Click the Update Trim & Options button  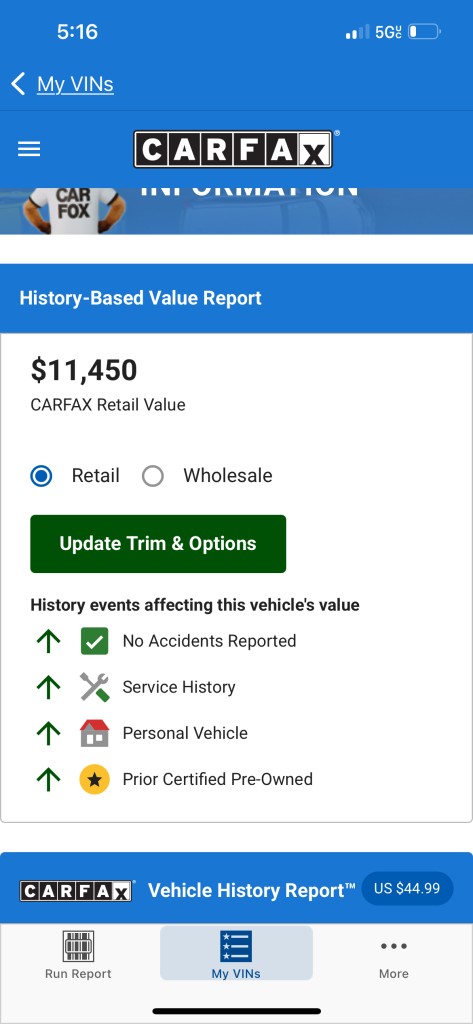point(158,544)
